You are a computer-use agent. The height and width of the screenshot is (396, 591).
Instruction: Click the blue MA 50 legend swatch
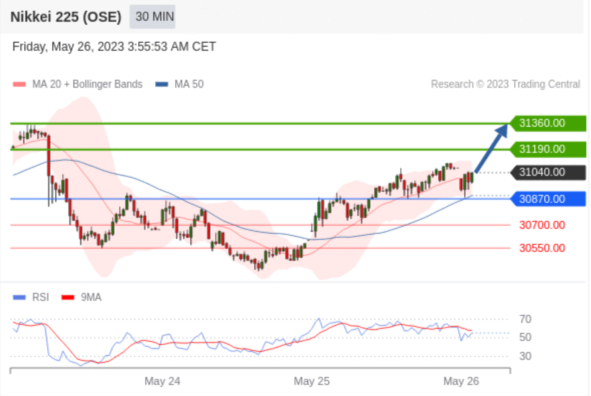pyautogui.click(x=162, y=84)
